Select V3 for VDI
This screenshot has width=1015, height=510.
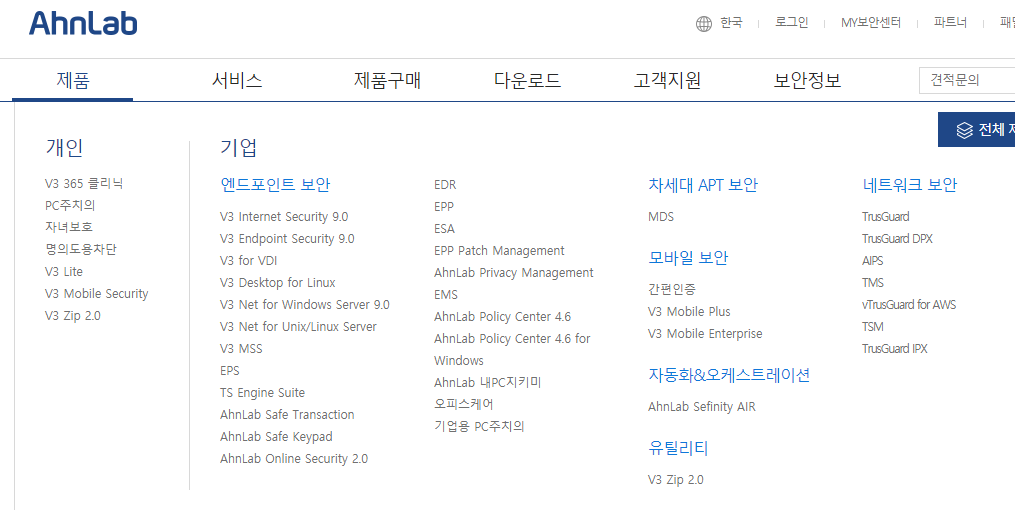248,261
